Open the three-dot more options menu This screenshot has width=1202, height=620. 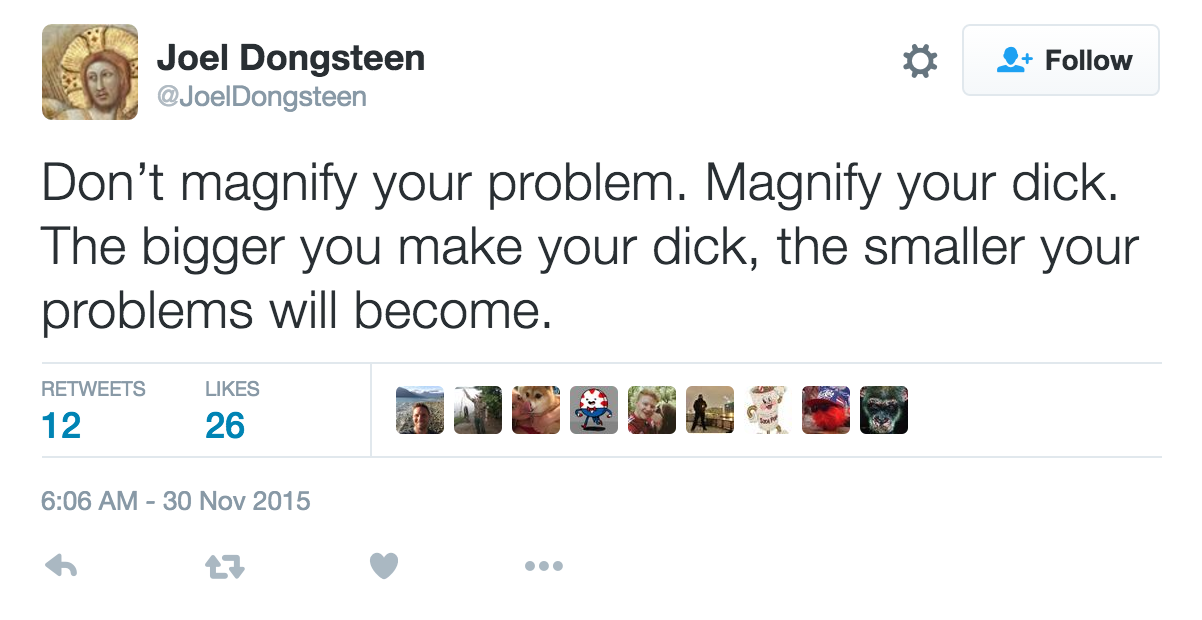point(543,567)
